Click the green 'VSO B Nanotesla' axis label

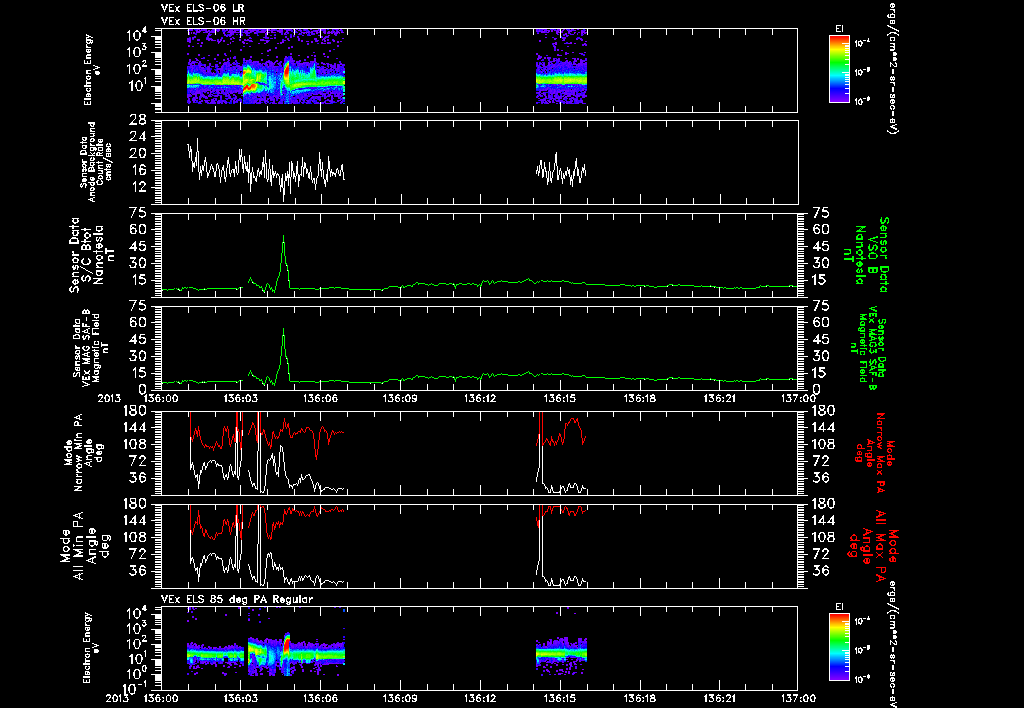click(865, 255)
